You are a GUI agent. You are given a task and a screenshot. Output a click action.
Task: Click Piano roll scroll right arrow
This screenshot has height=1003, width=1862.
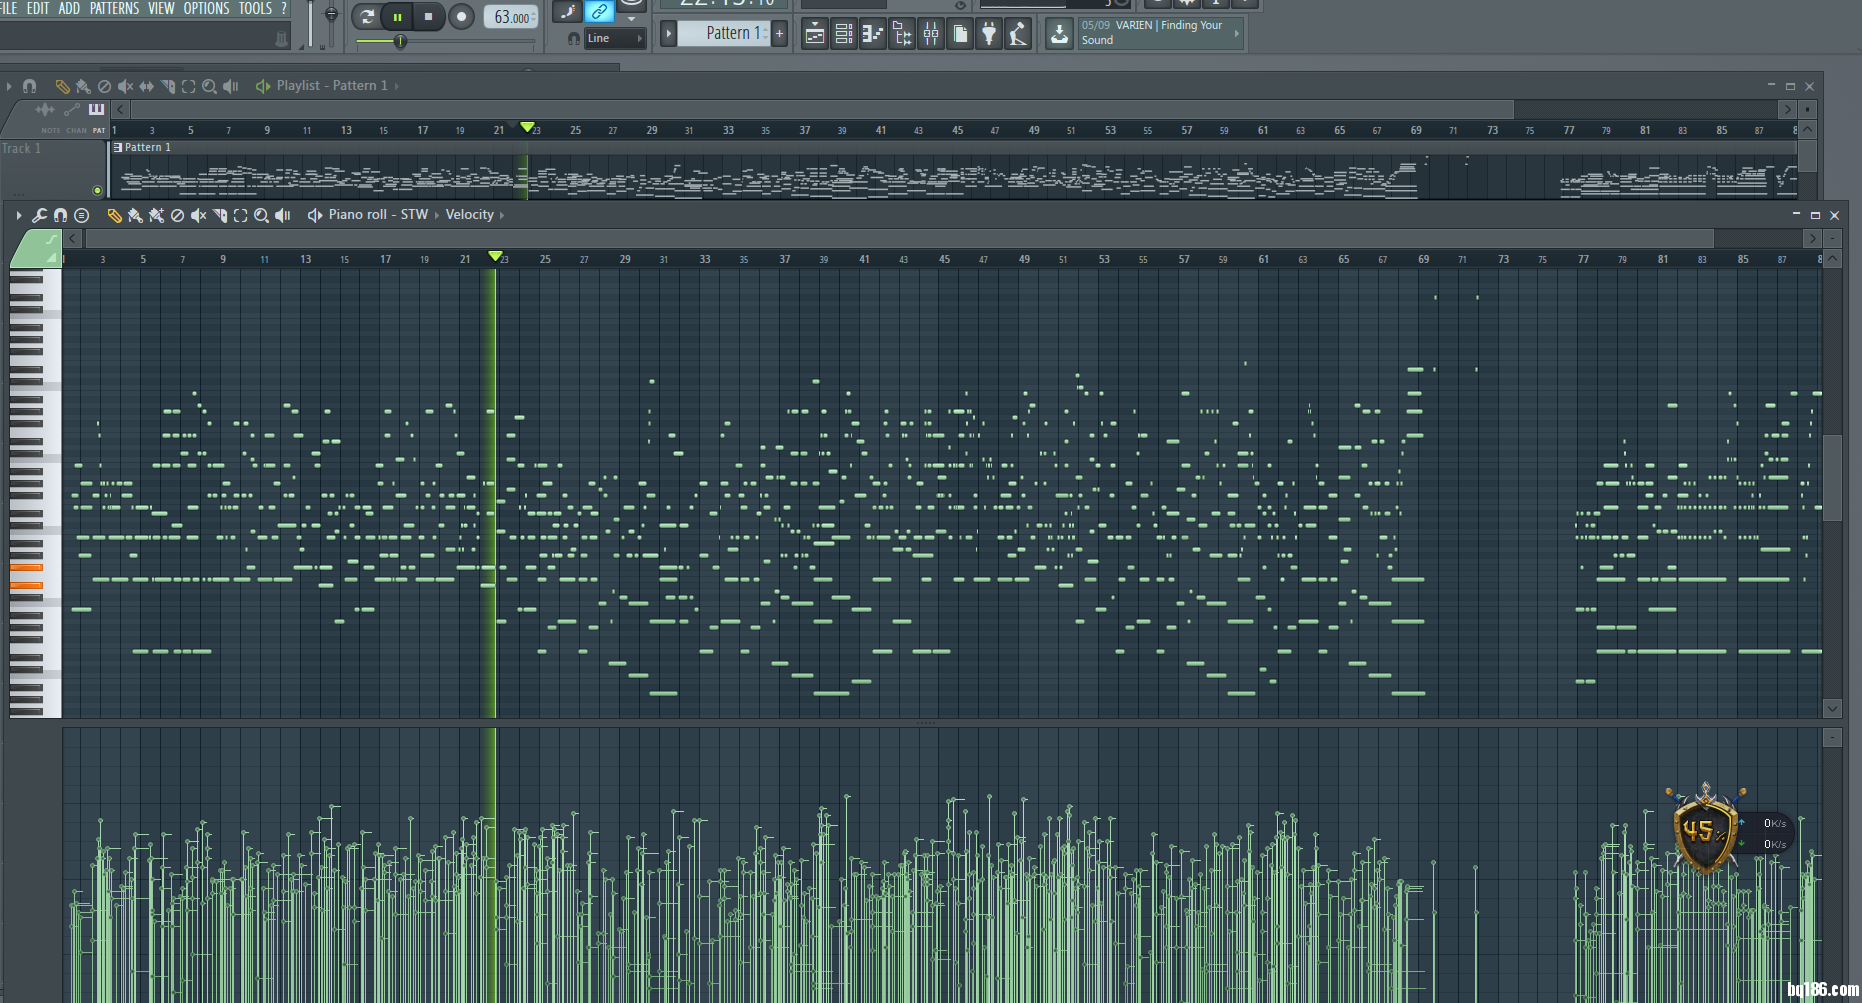1812,238
